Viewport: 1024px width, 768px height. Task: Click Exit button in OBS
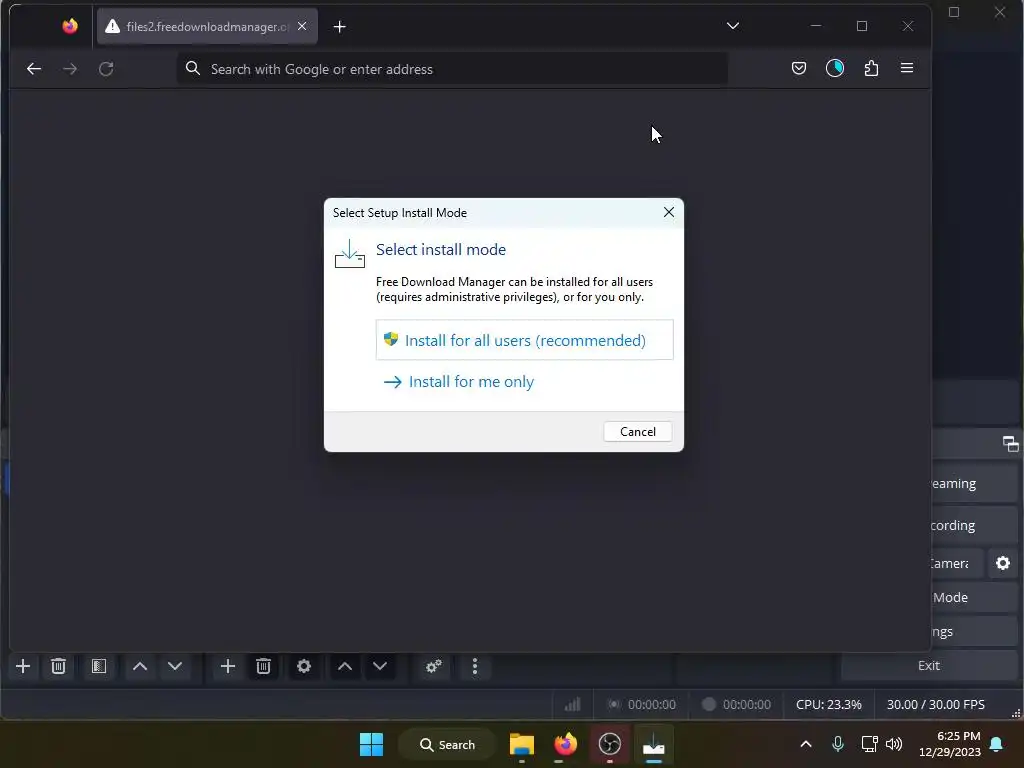[929, 665]
